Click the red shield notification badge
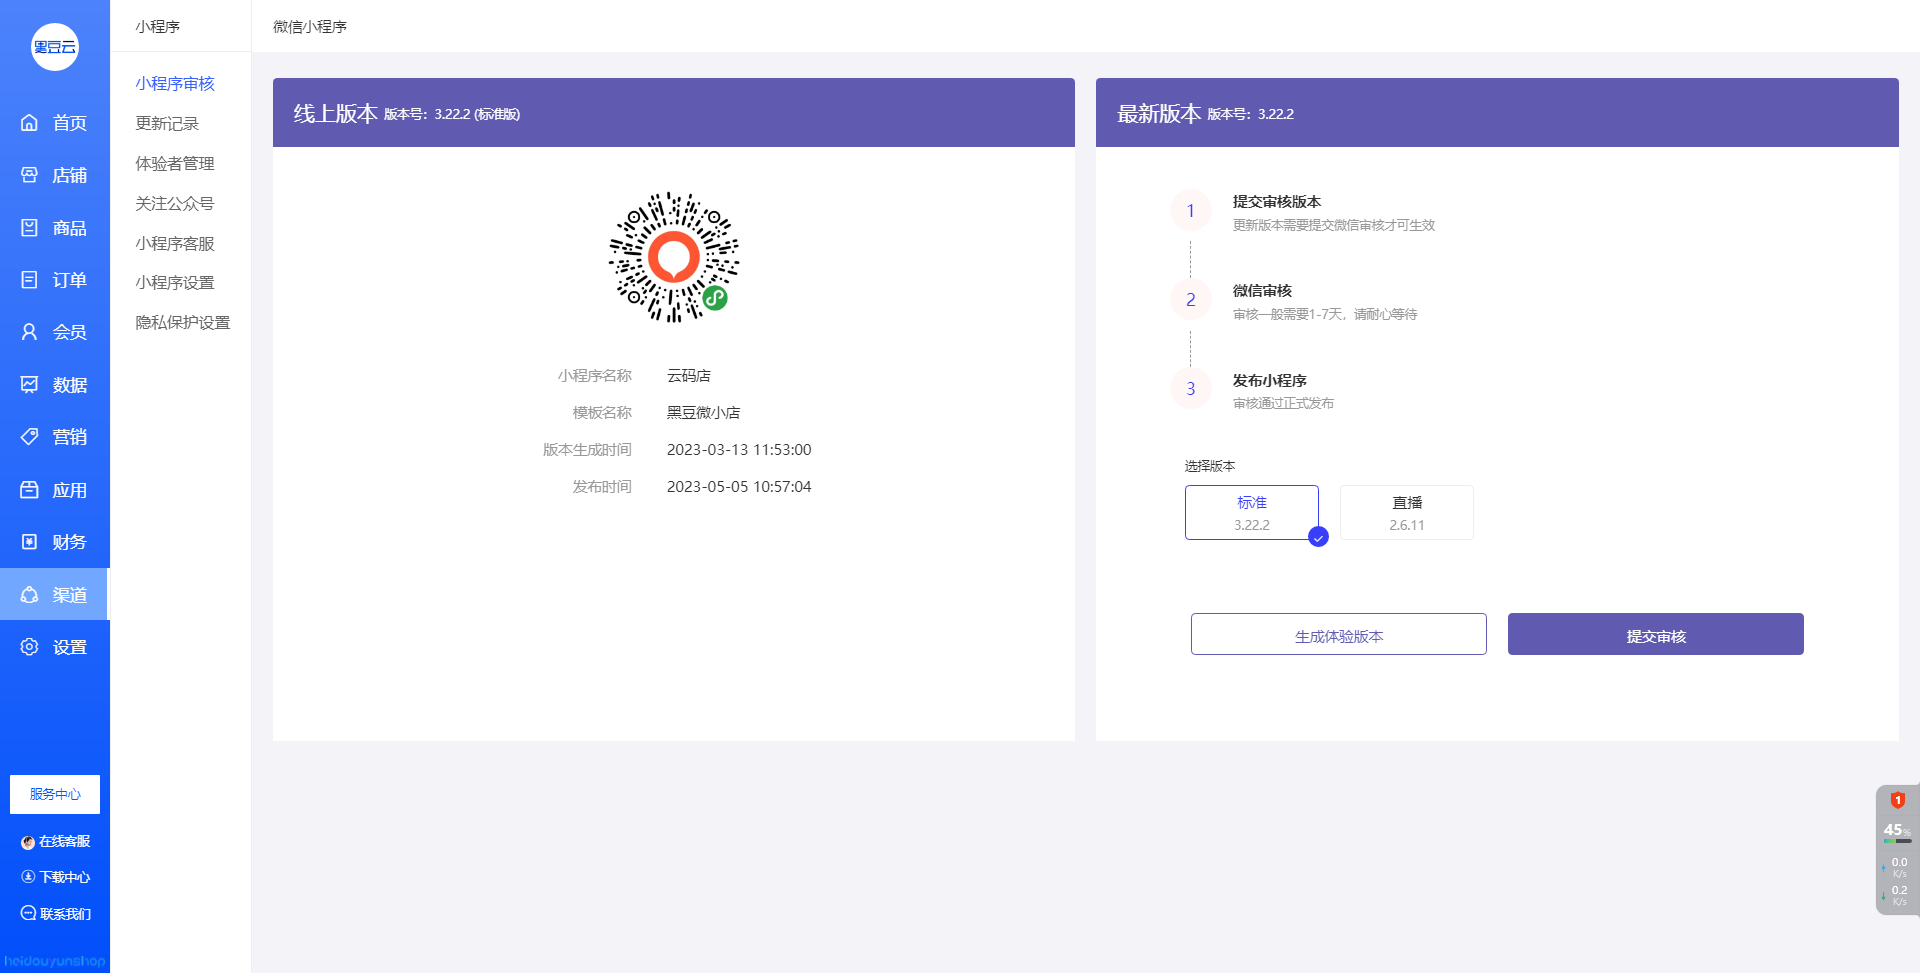Viewport: 1920px width, 973px height. [1897, 800]
